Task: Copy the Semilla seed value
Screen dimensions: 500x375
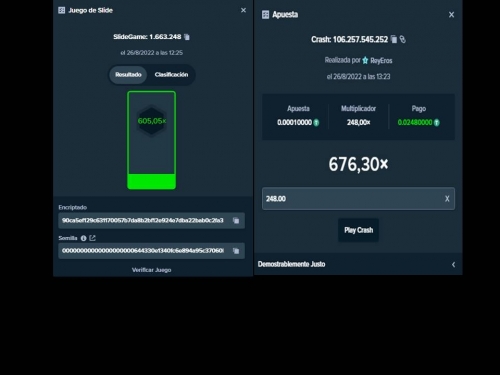Action: [x=236, y=251]
